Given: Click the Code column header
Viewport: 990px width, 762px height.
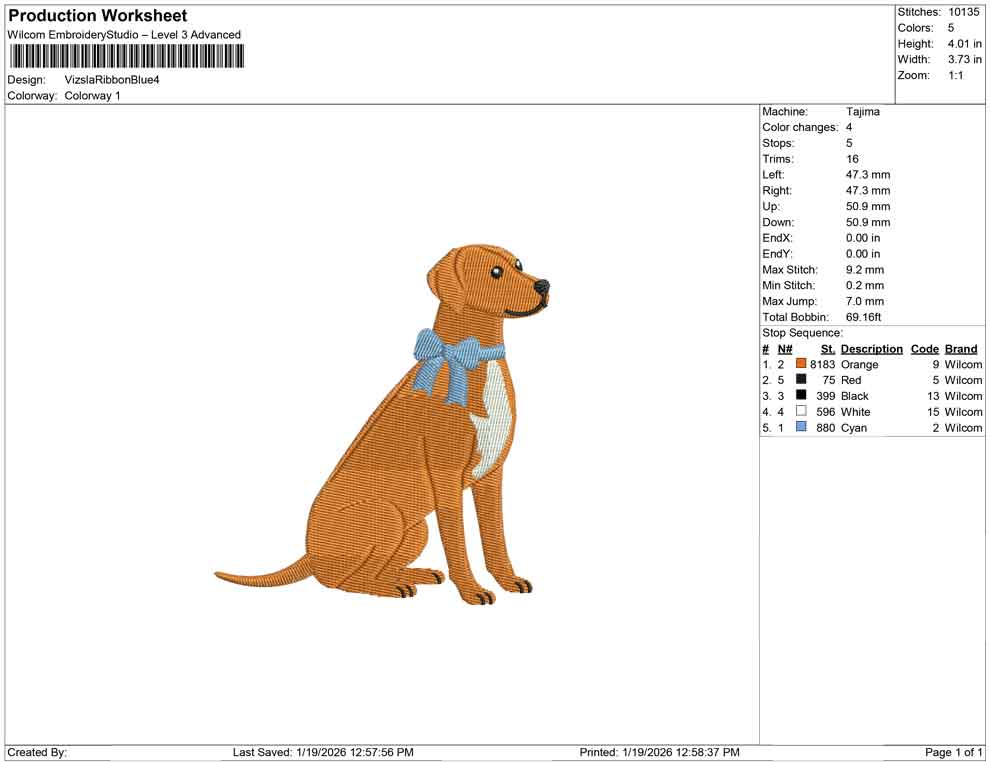Looking at the screenshot, I should click(x=924, y=348).
